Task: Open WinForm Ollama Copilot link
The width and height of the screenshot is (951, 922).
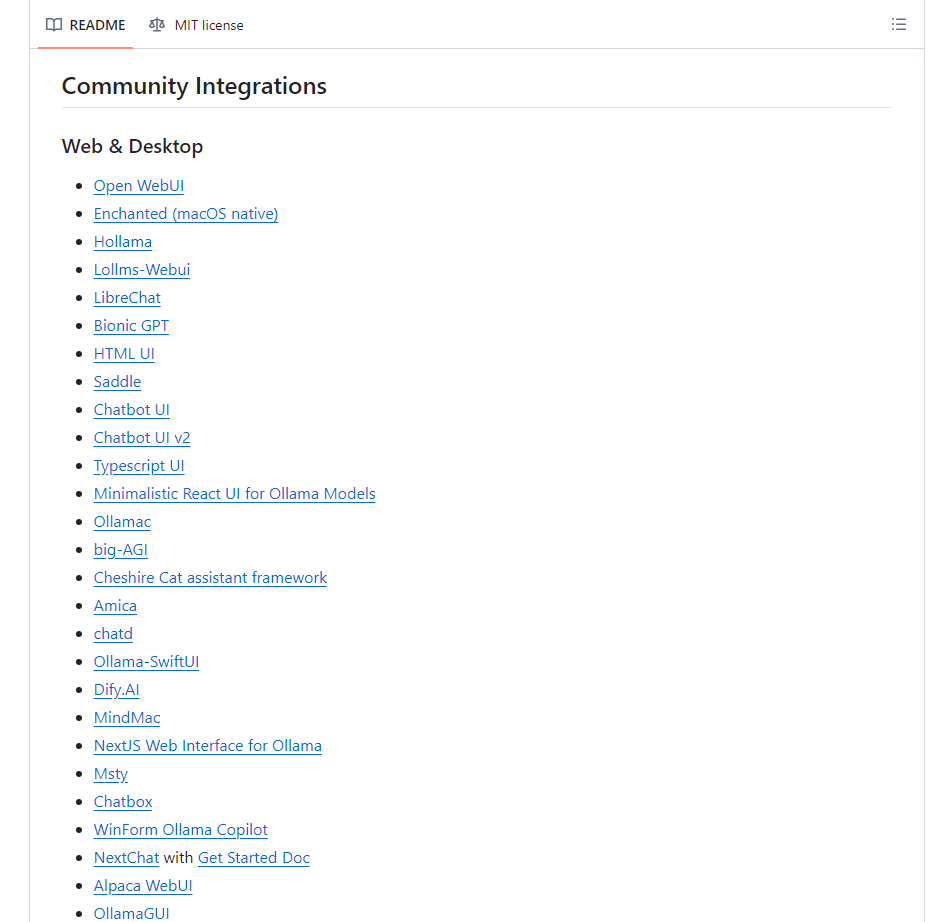Action: pyautogui.click(x=180, y=830)
